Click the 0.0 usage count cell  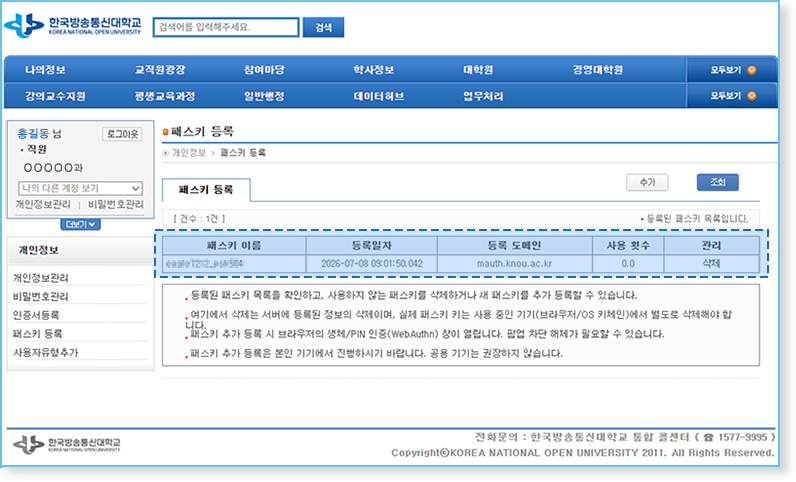[x=628, y=264]
